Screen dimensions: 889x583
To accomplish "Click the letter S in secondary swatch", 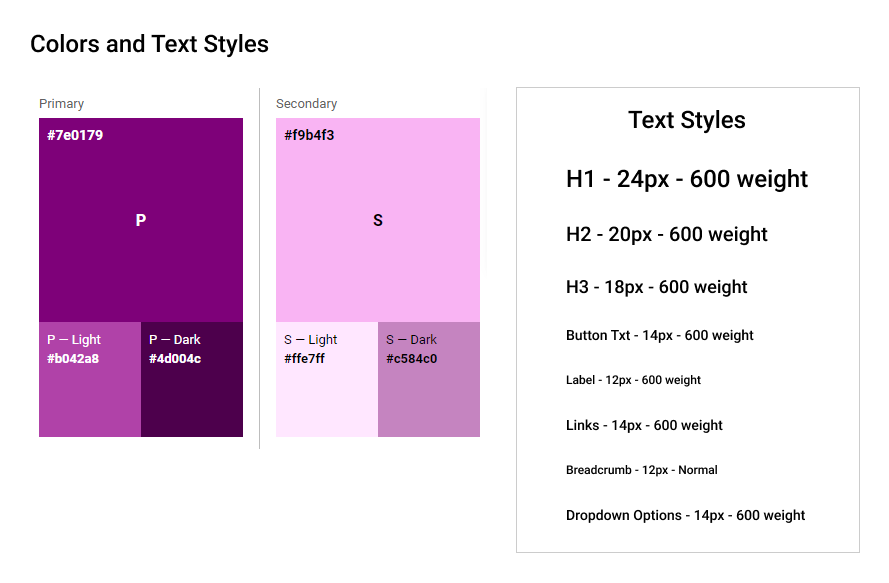I will [378, 220].
